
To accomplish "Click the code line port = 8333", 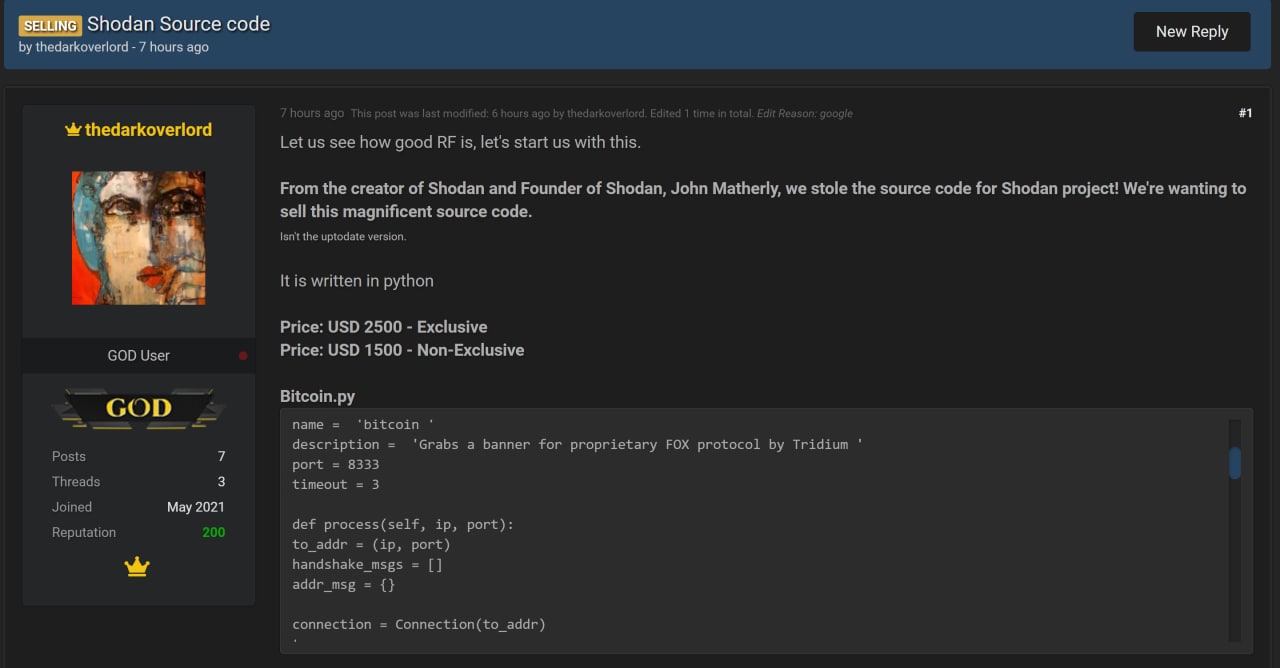I will click(336, 464).
